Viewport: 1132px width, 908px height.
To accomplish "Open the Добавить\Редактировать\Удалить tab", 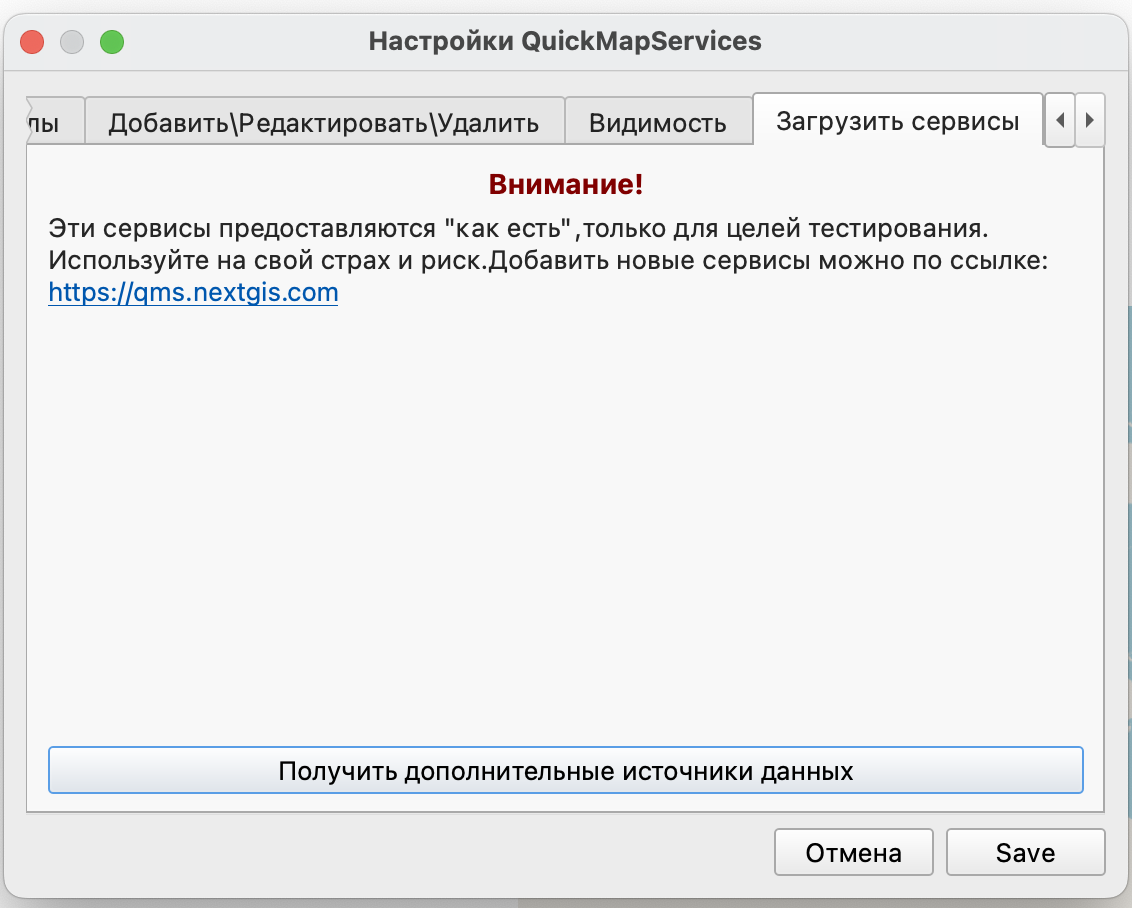I will pos(324,123).
